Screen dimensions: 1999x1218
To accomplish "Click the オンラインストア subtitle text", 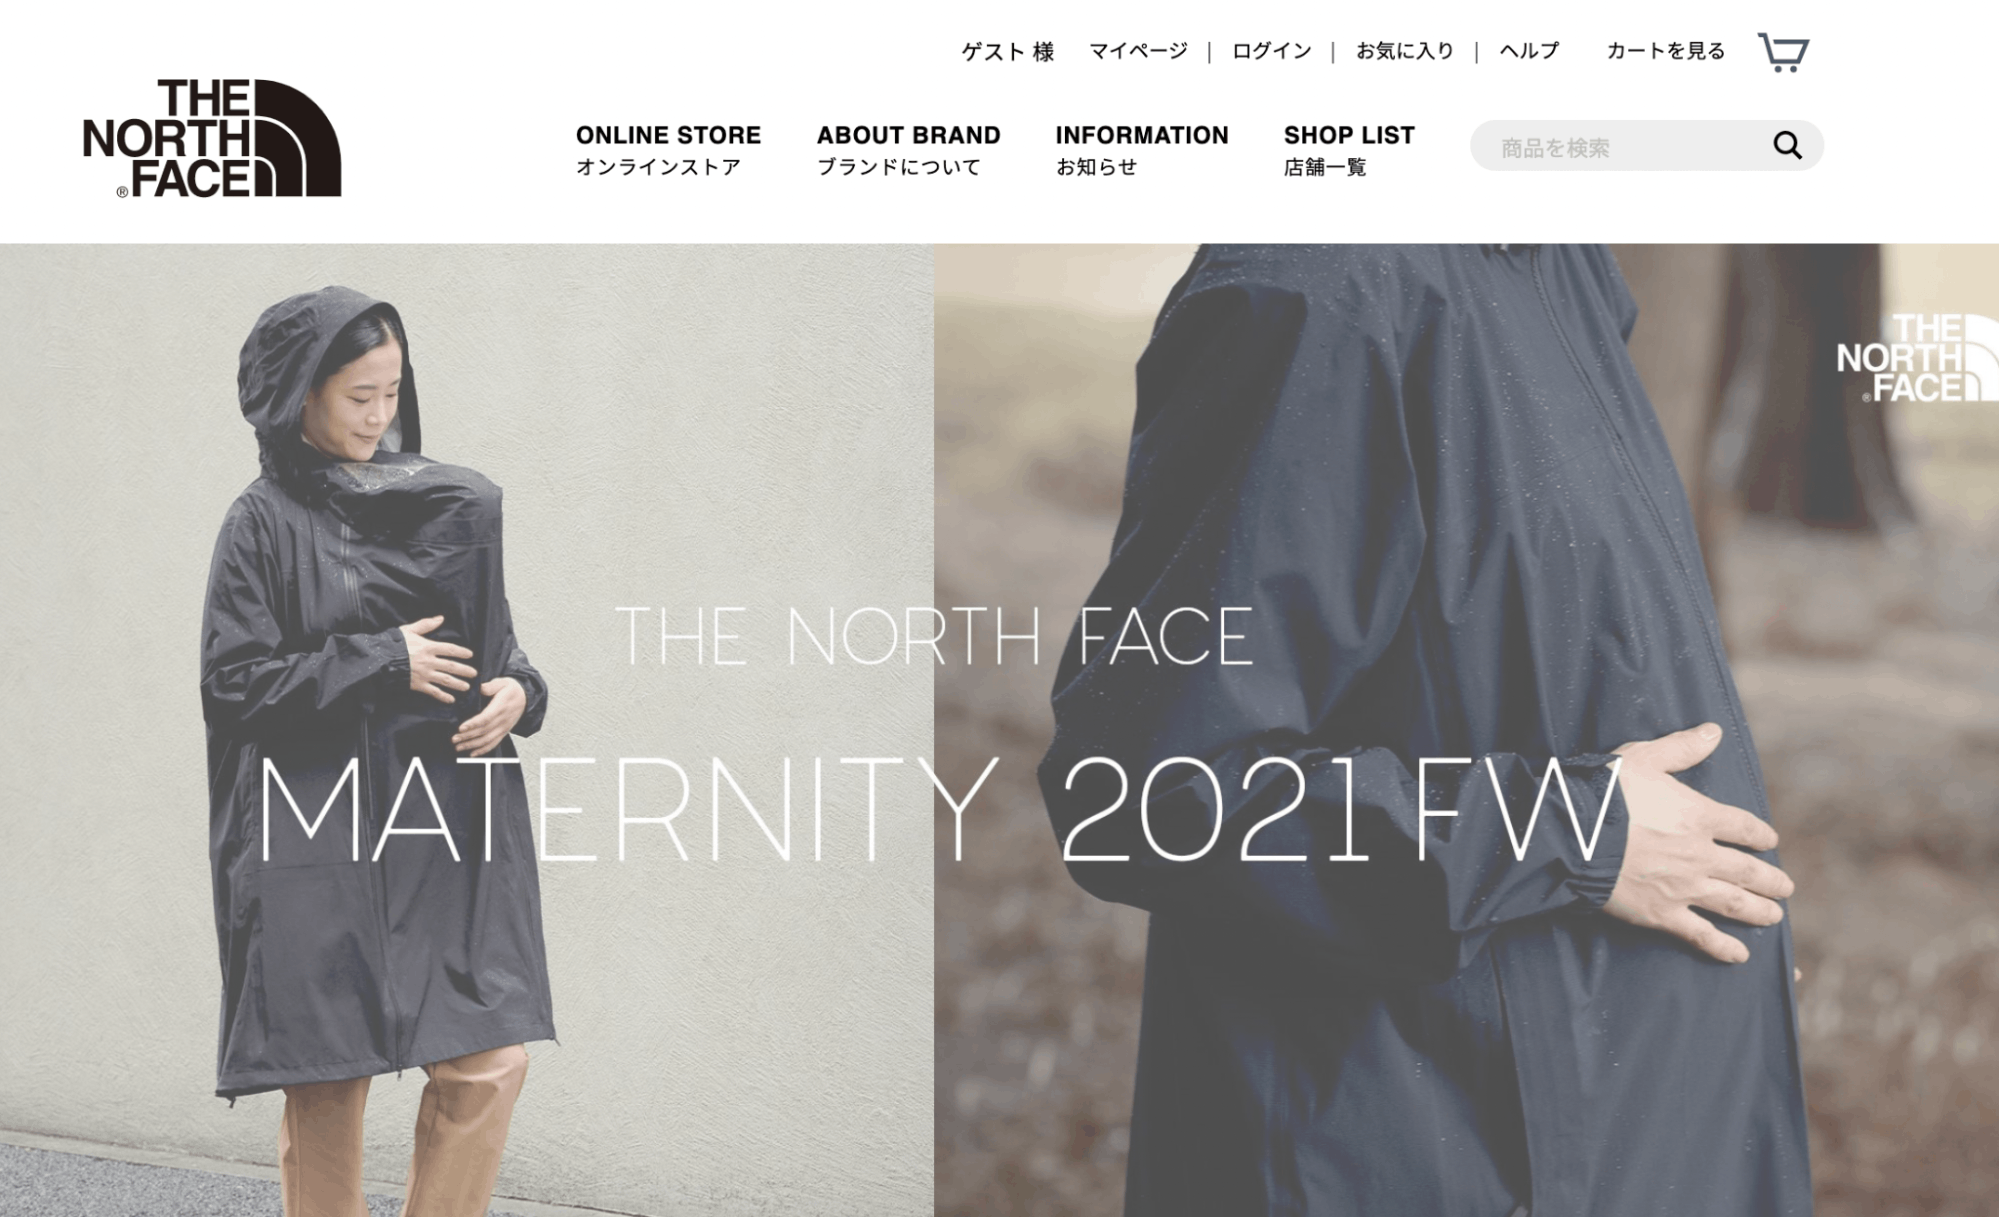I will (658, 167).
